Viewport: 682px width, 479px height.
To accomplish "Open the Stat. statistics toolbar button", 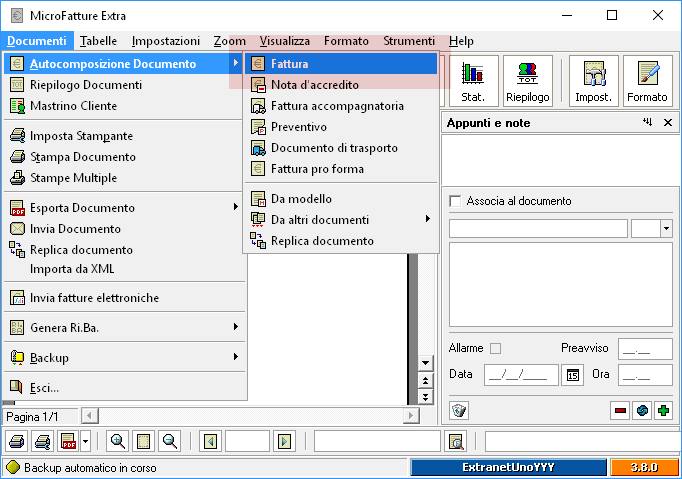I will 473,81.
